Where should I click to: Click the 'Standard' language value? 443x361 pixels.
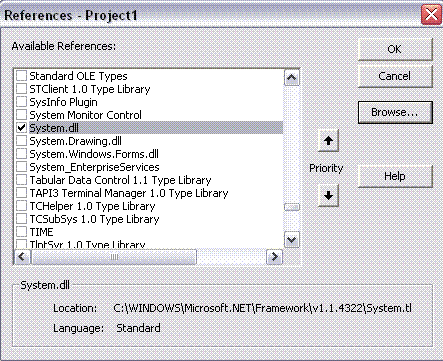(138, 328)
